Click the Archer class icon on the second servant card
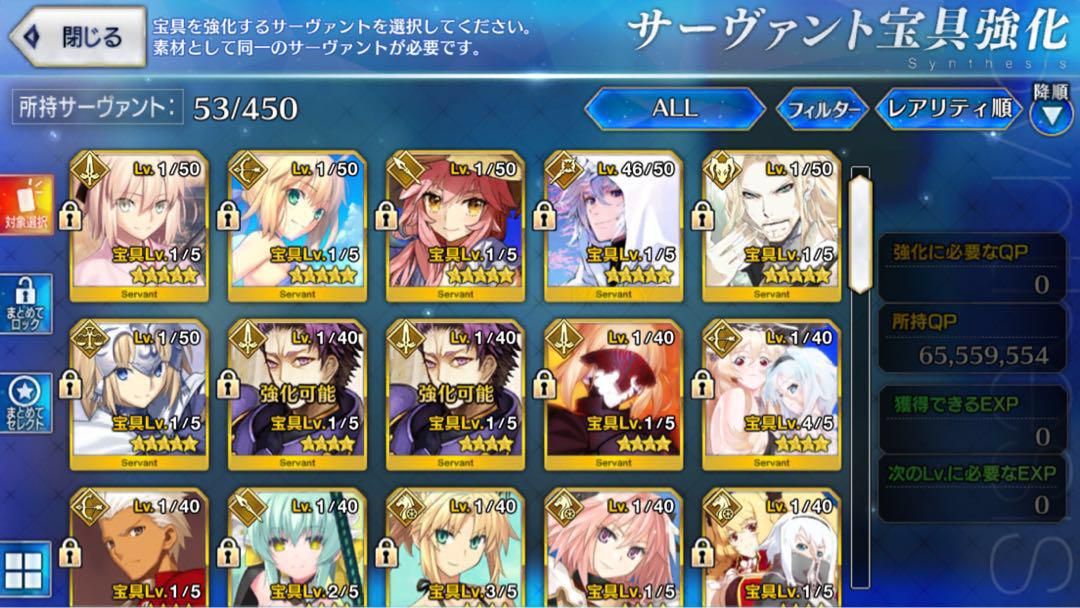The height and width of the screenshot is (608, 1080). coord(248,169)
